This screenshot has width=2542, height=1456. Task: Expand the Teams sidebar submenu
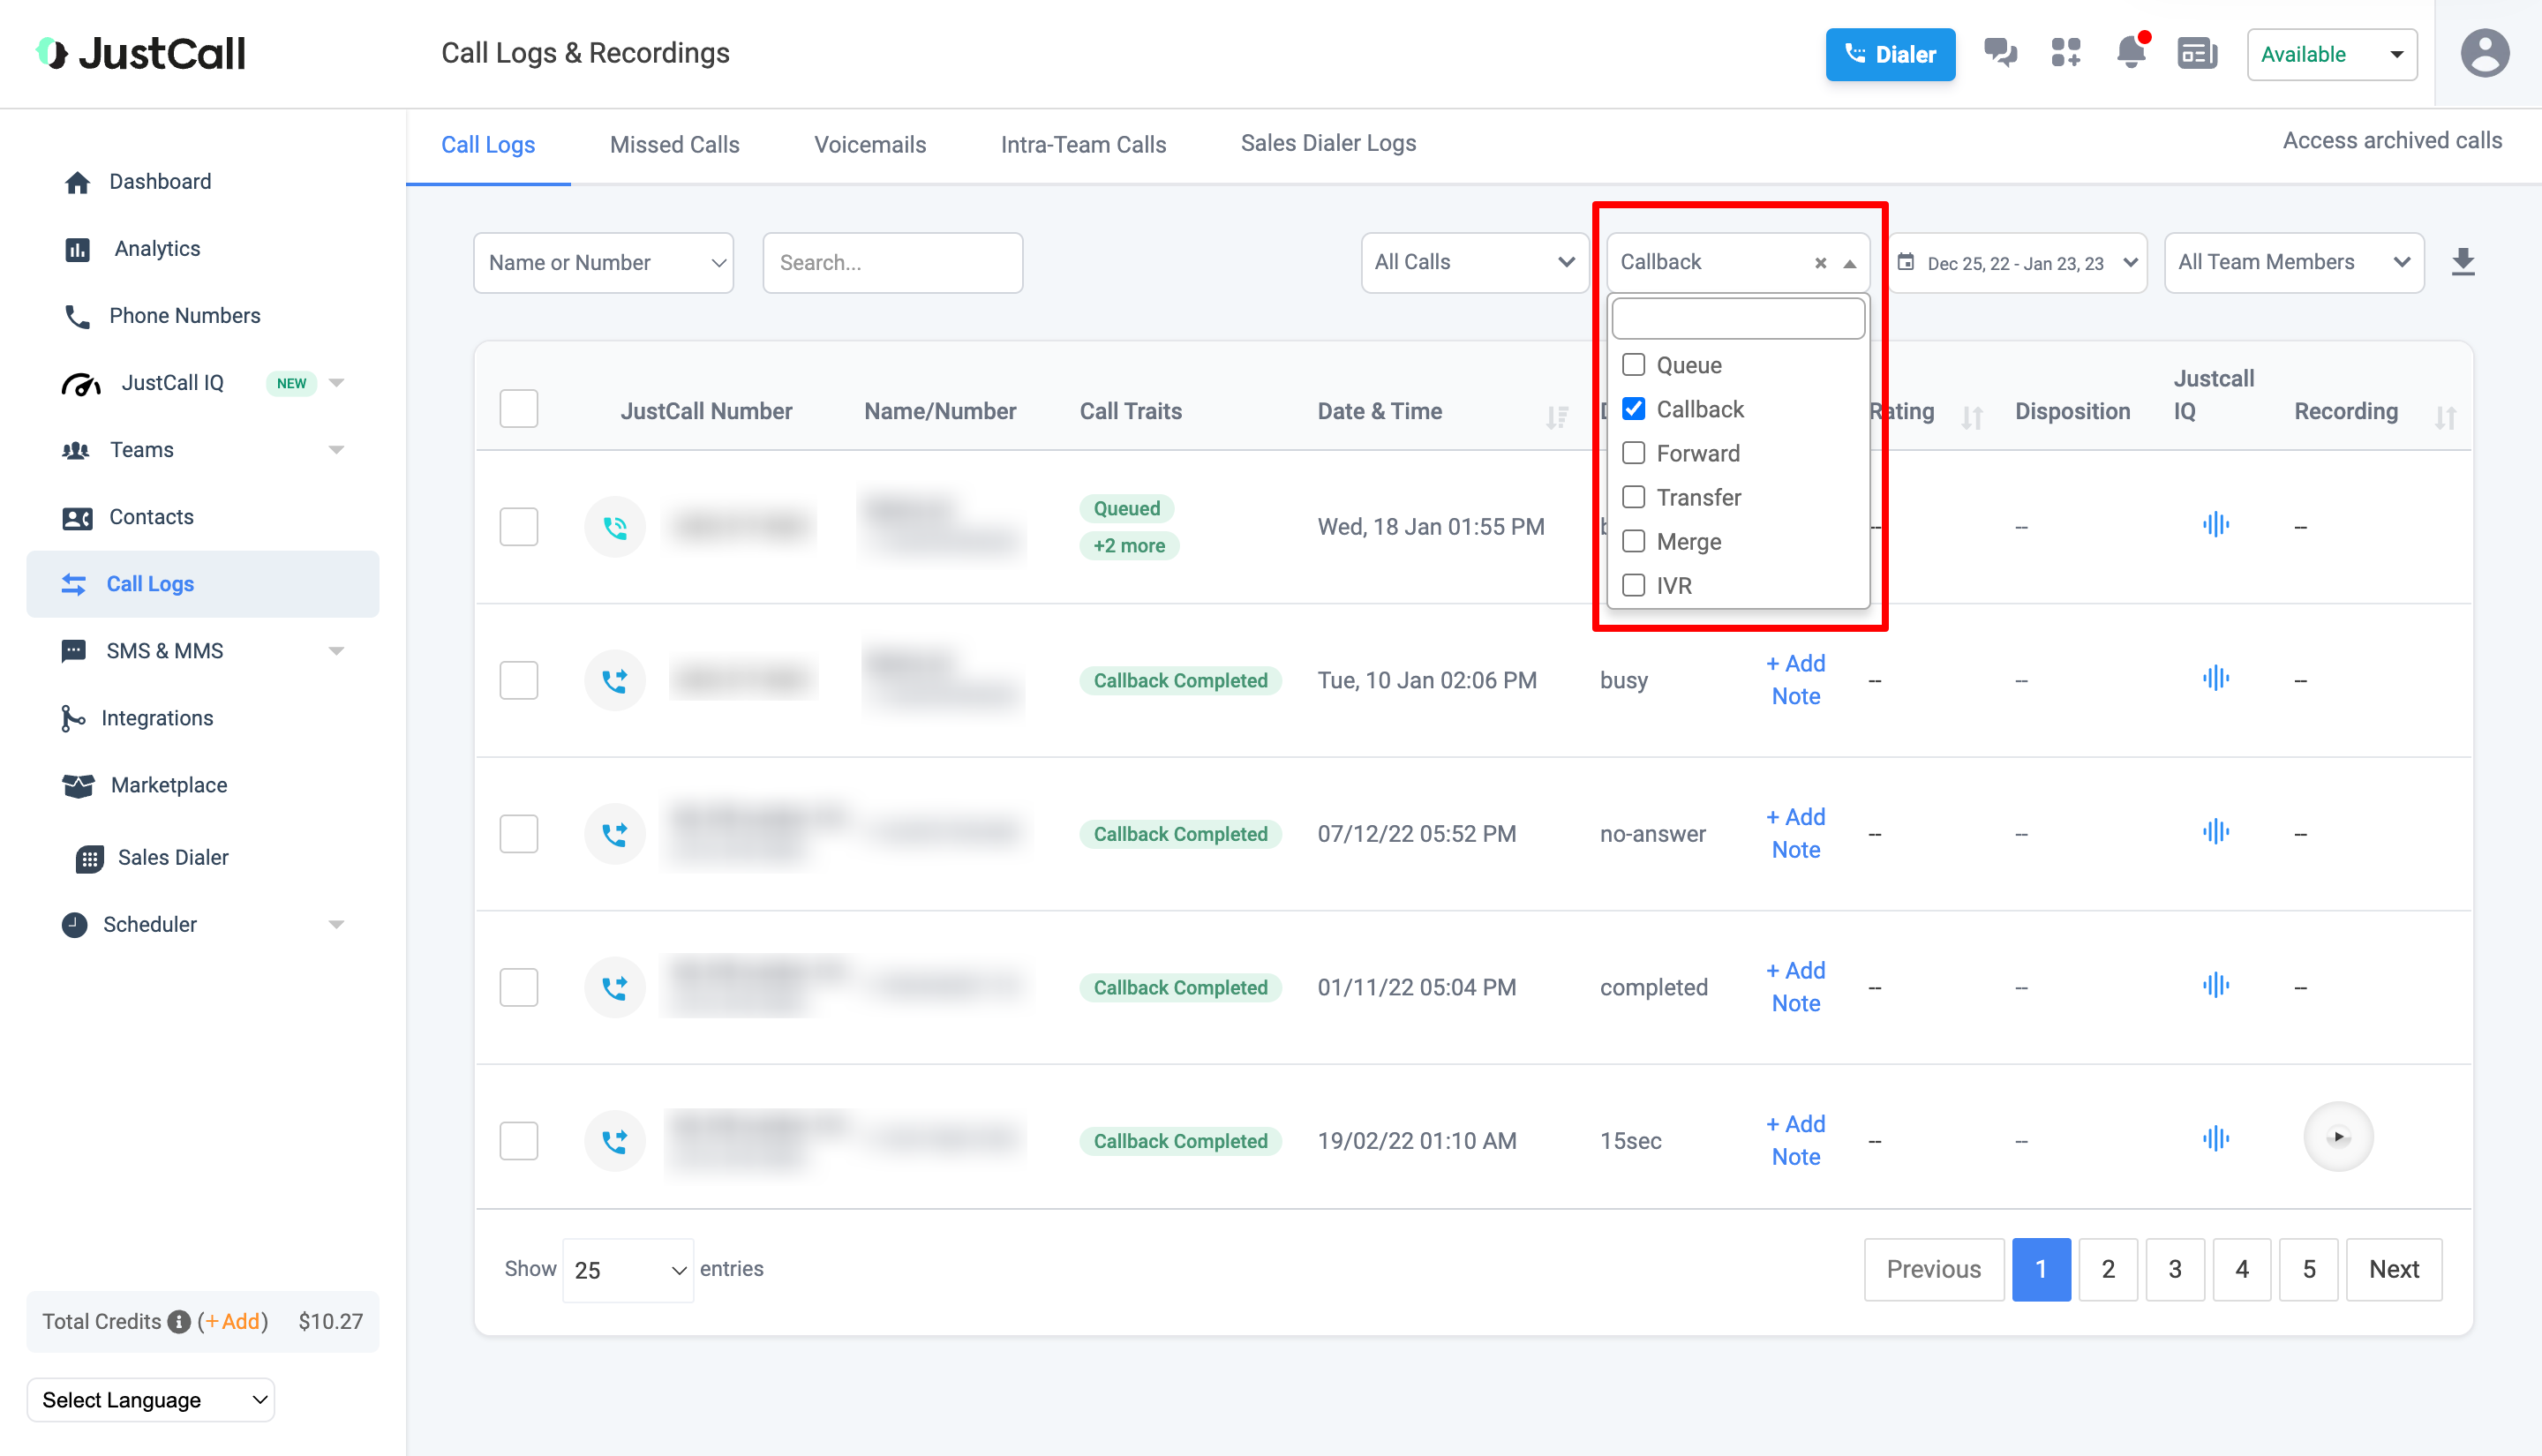[336, 450]
